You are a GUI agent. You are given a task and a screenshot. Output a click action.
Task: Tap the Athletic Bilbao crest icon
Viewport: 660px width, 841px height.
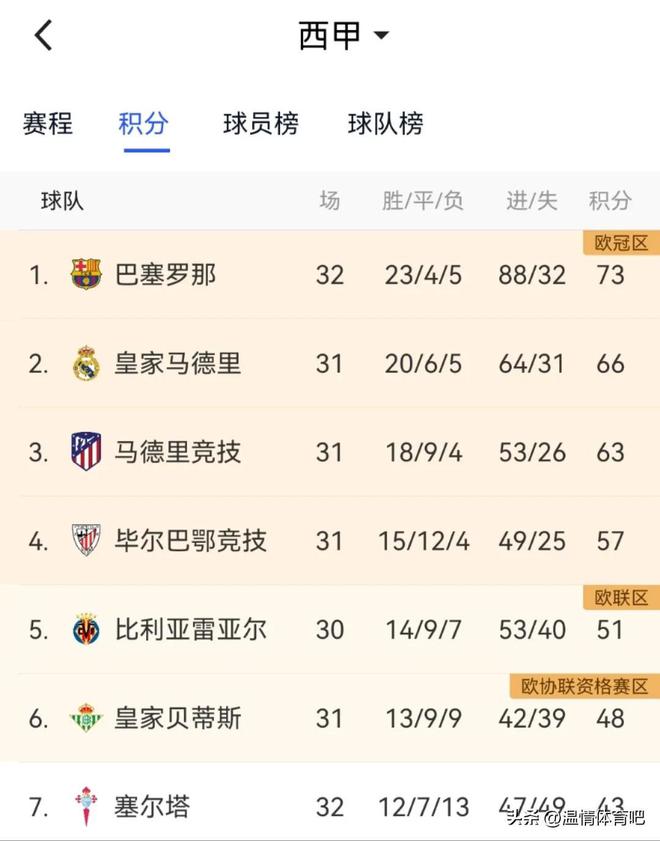(x=86, y=540)
